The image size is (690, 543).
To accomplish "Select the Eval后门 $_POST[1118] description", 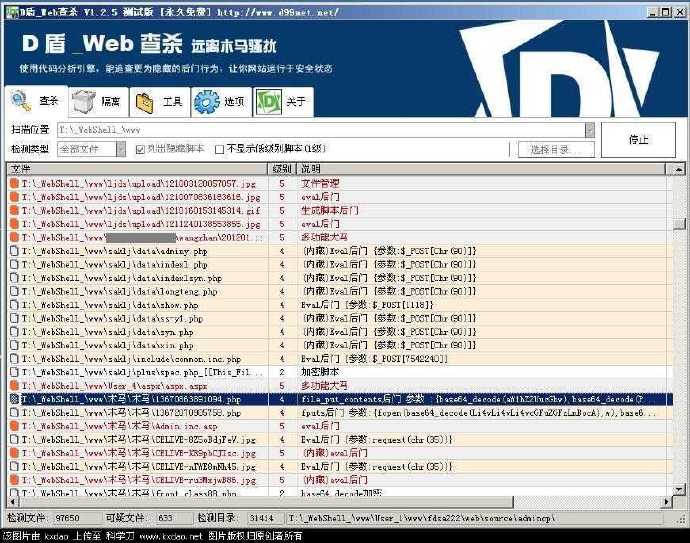I will 367,305.
